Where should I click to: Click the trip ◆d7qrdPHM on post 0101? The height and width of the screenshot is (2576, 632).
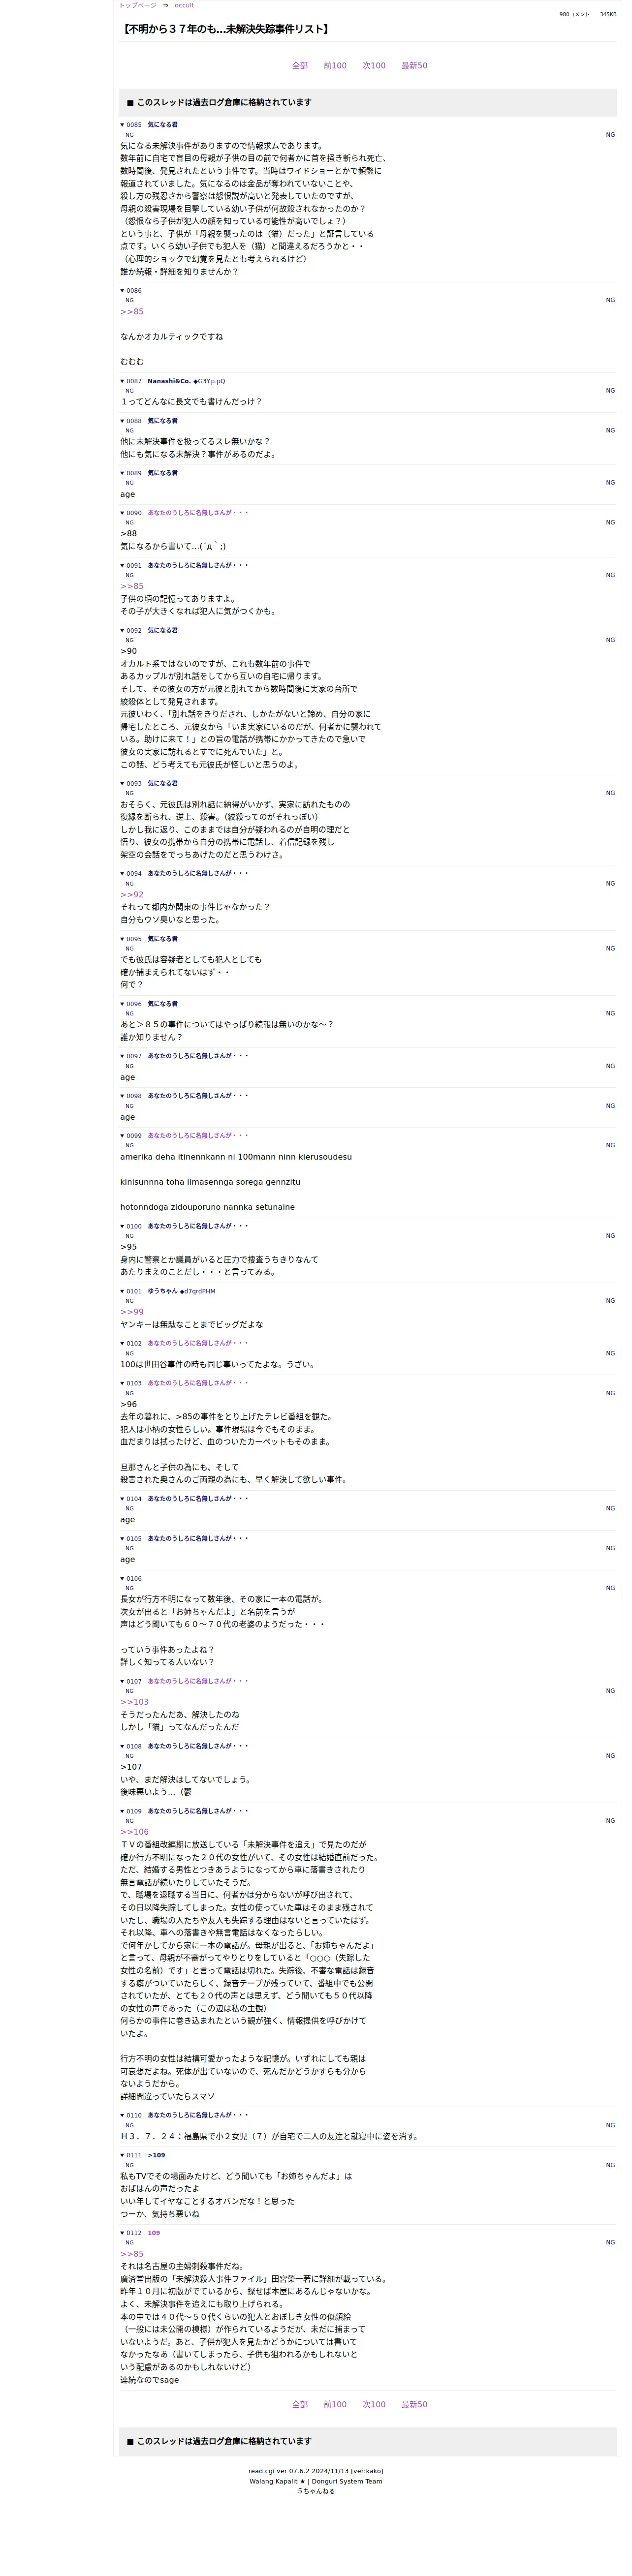197,1291
